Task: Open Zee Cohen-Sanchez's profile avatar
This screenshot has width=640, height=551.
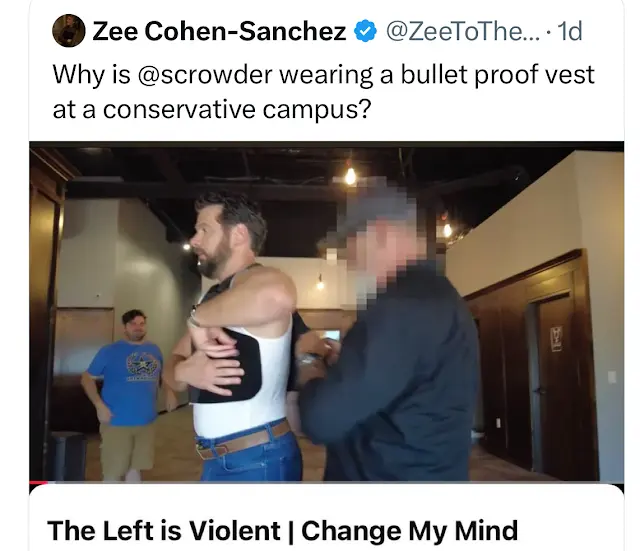Action: pos(69,31)
